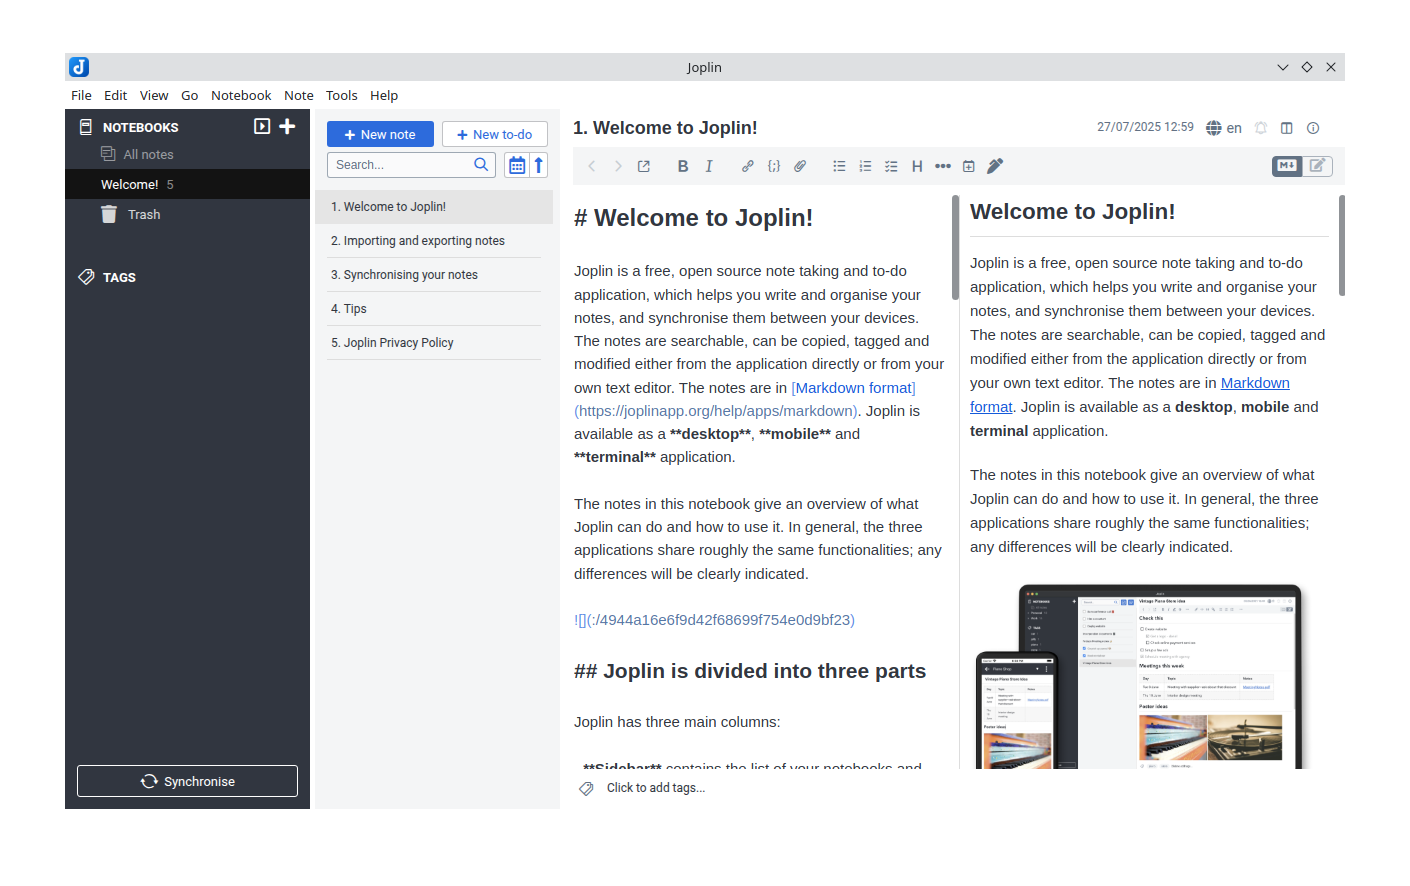This screenshot has width=1410, height=886.
Task: Insert a bulleted list
Action: [839, 166]
